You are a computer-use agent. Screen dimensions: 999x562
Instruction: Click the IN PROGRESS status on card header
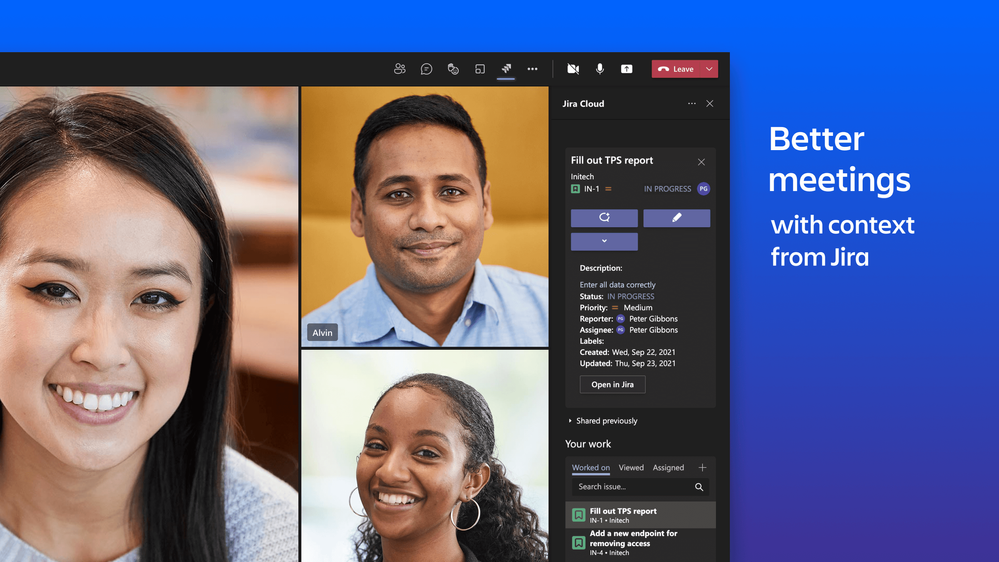click(x=667, y=189)
